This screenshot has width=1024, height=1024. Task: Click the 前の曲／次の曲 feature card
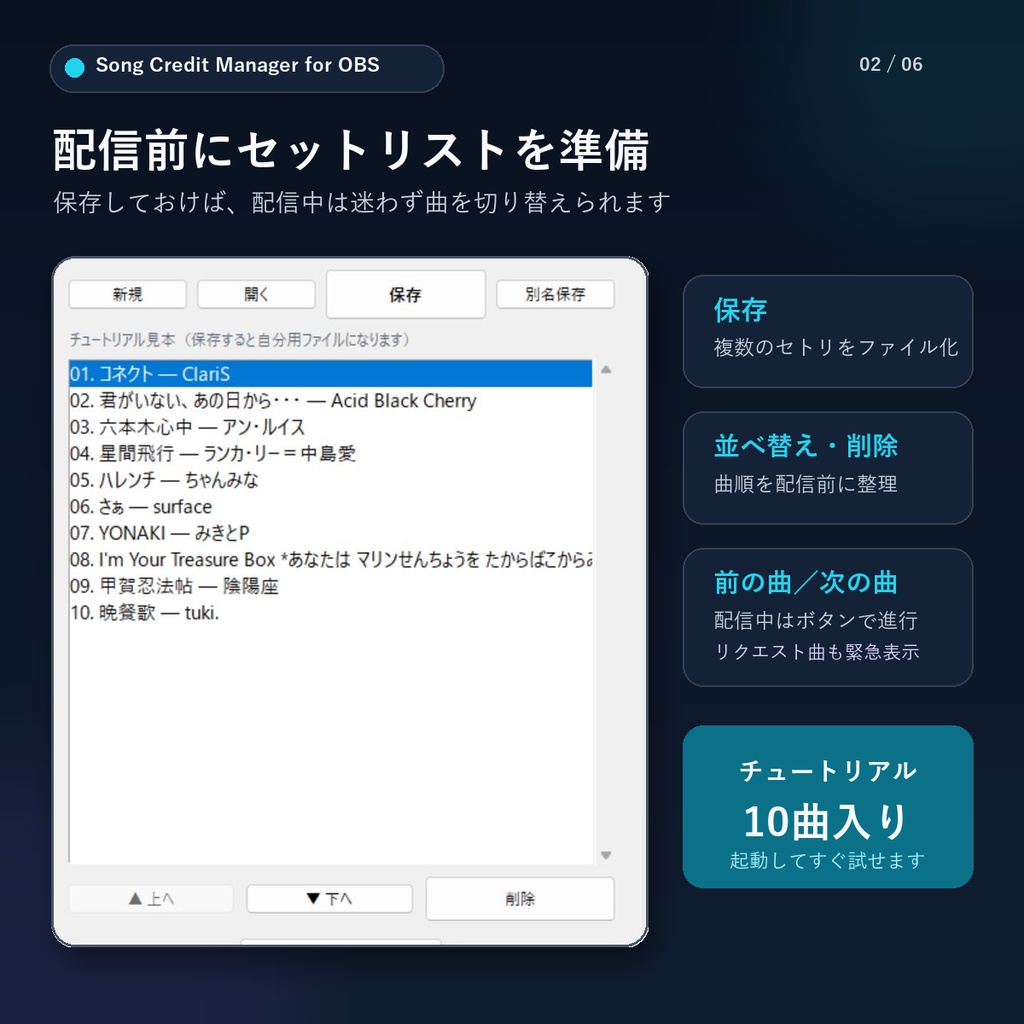click(827, 617)
